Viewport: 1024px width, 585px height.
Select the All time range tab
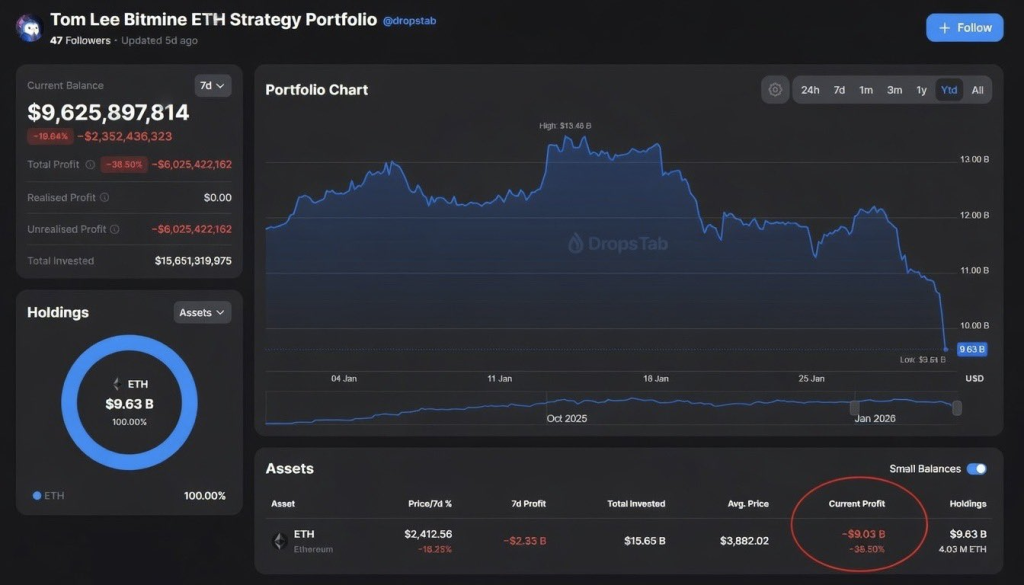click(977, 89)
